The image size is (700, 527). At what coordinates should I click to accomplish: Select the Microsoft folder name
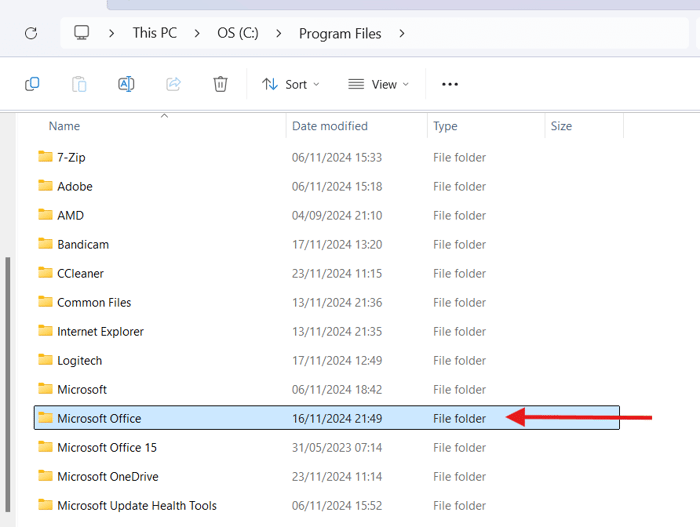[x=82, y=389]
